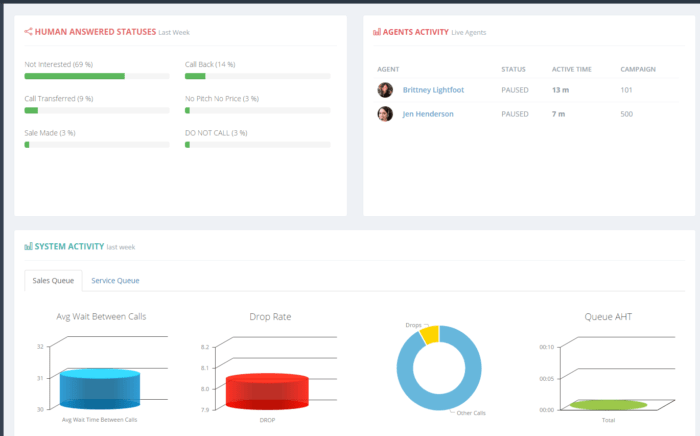Viewport: 700px width, 436px height.
Task: Click campaign number 500
Action: pos(626,114)
